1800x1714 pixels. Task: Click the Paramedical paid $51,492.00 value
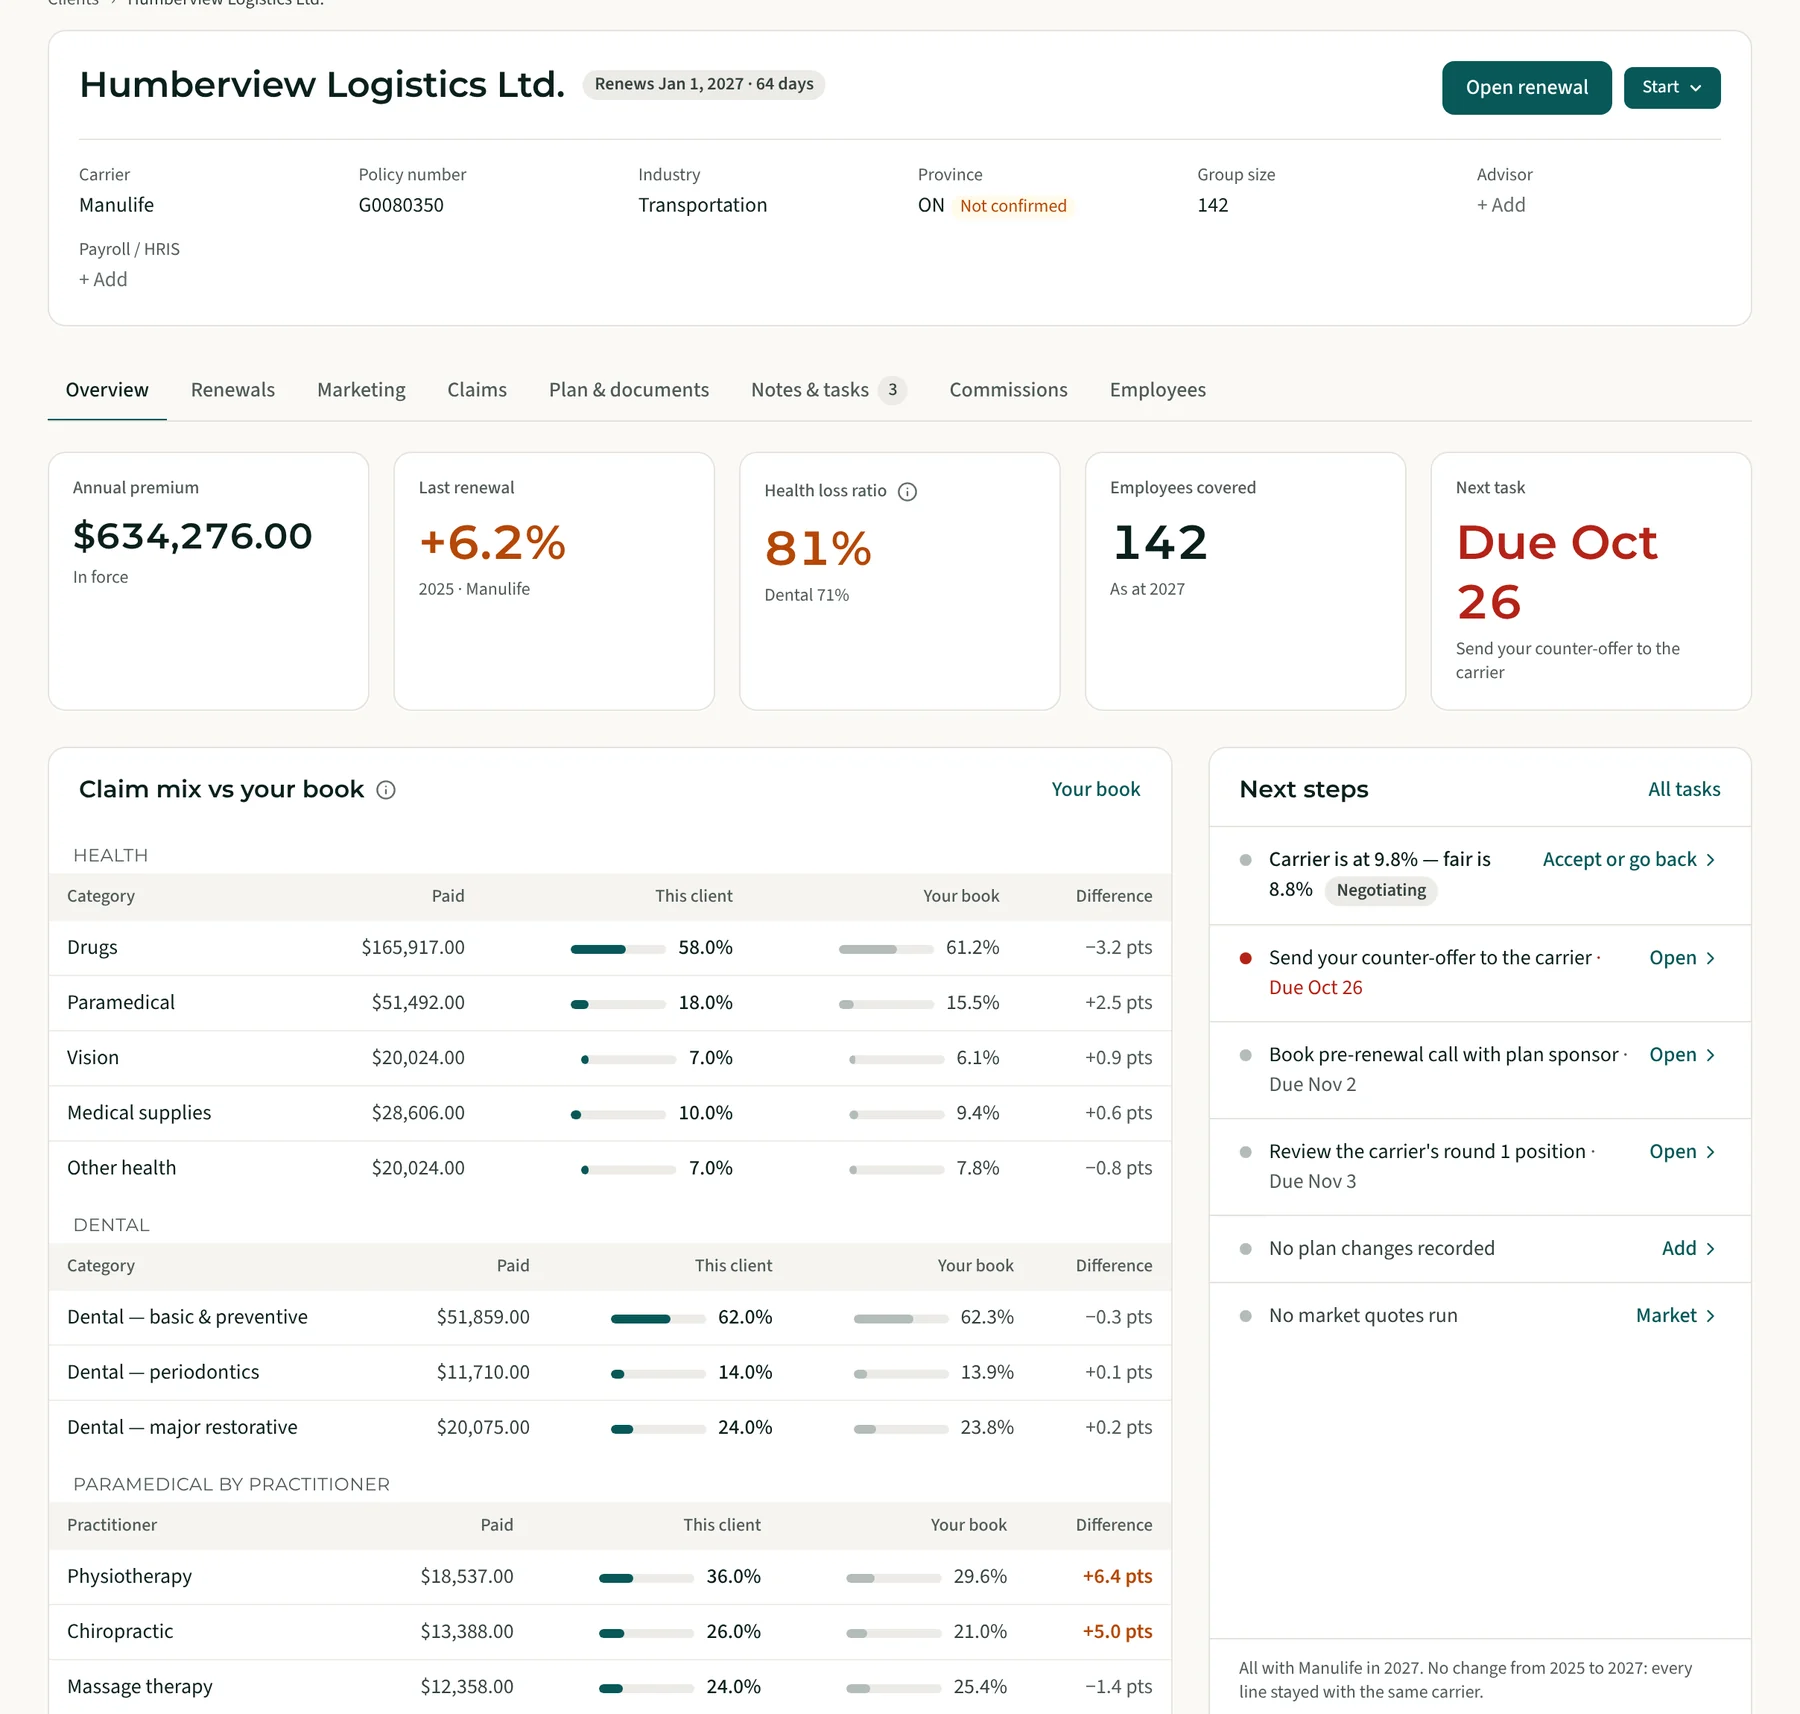pos(418,1003)
